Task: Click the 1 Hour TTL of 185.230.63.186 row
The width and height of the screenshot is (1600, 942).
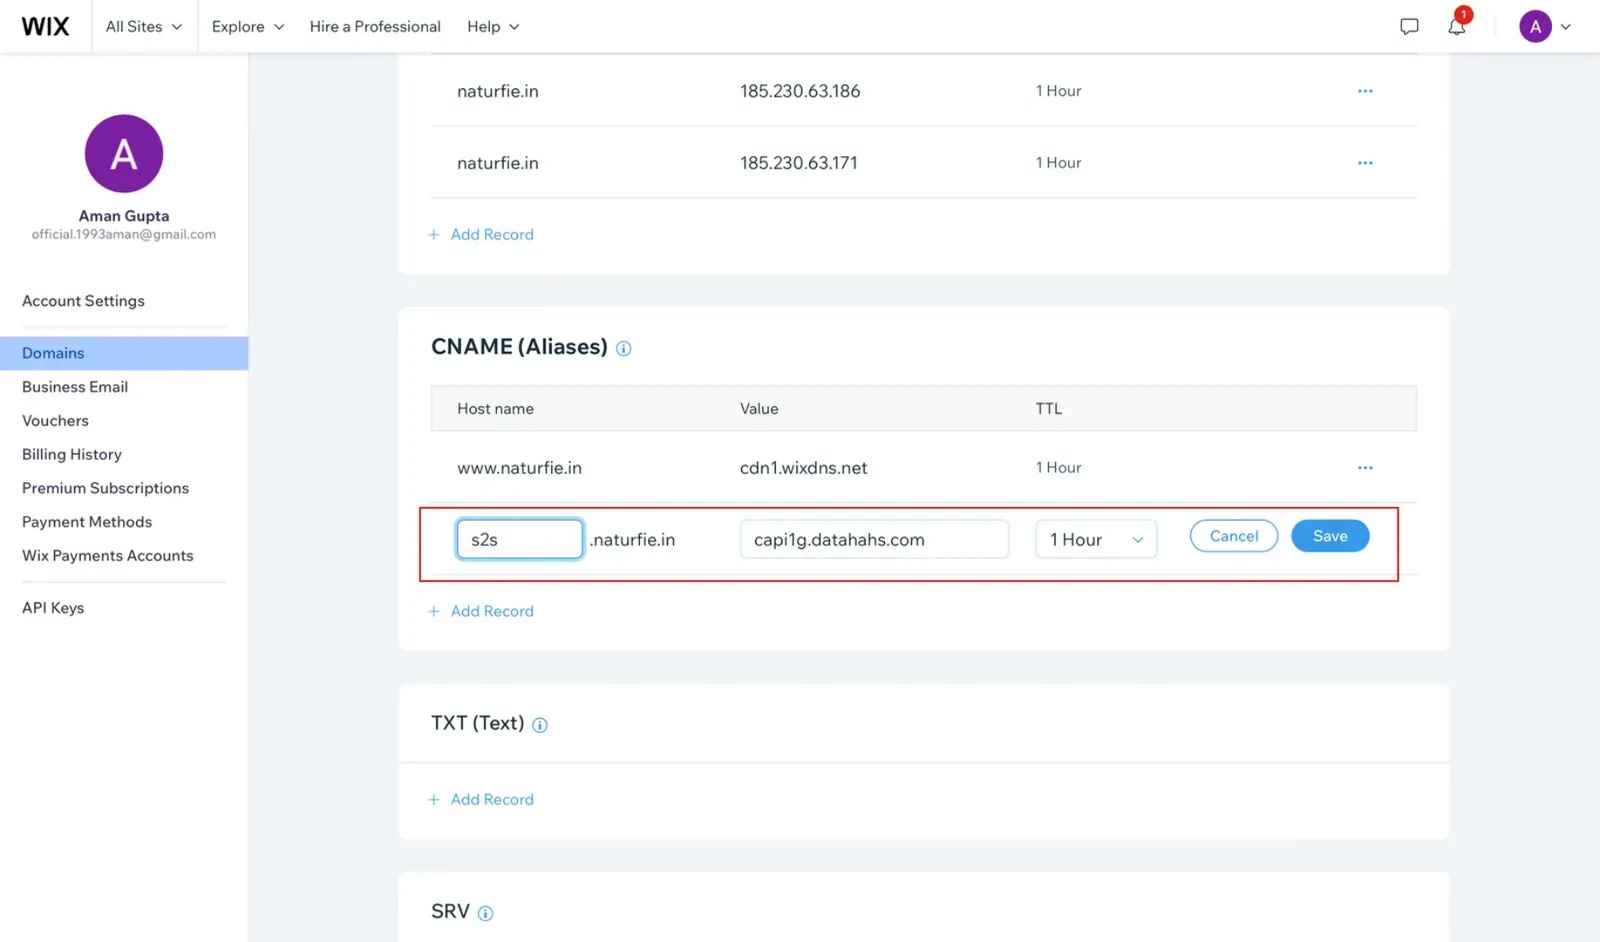Action: point(1059,91)
